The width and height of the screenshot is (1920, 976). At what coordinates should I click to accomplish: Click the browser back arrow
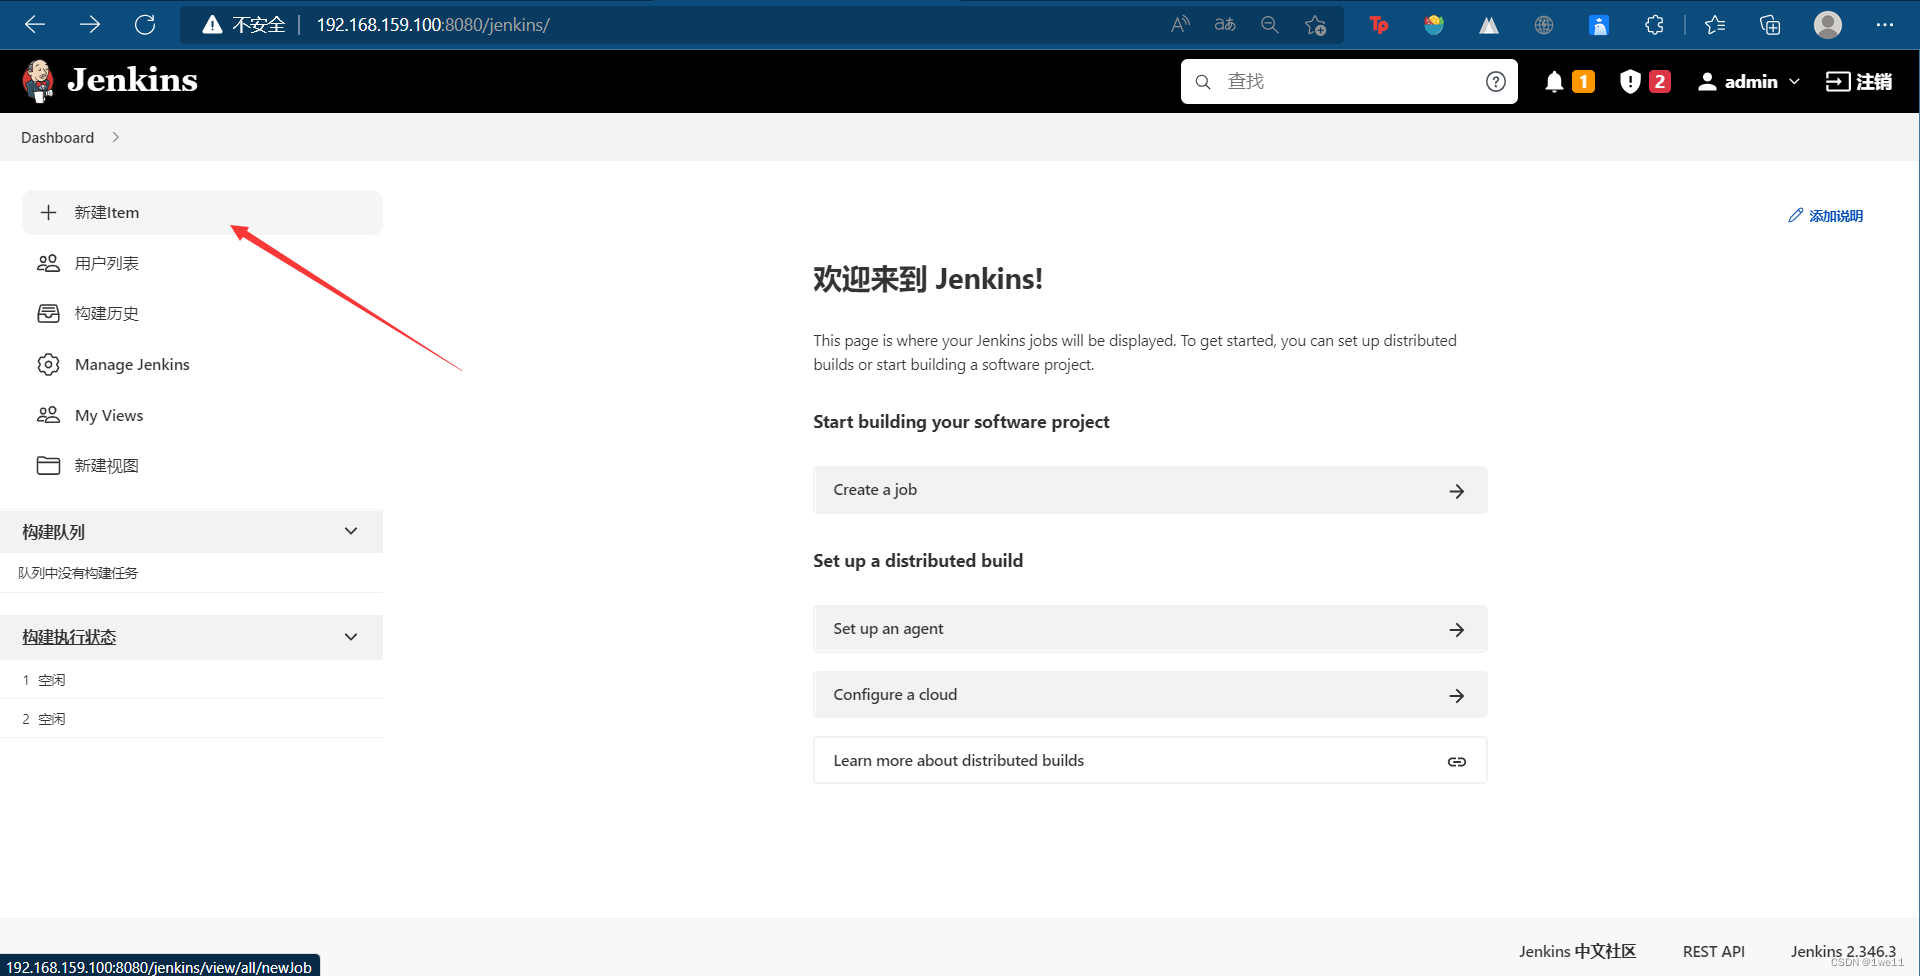[x=35, y=24]
